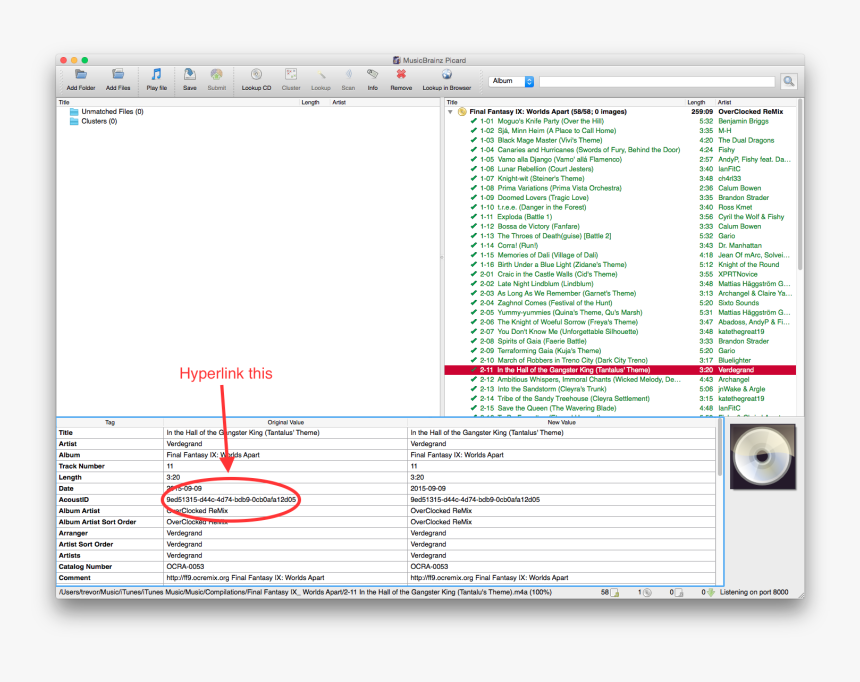
Task: Click the Lookup CD icon
Action: click(256, 75)
